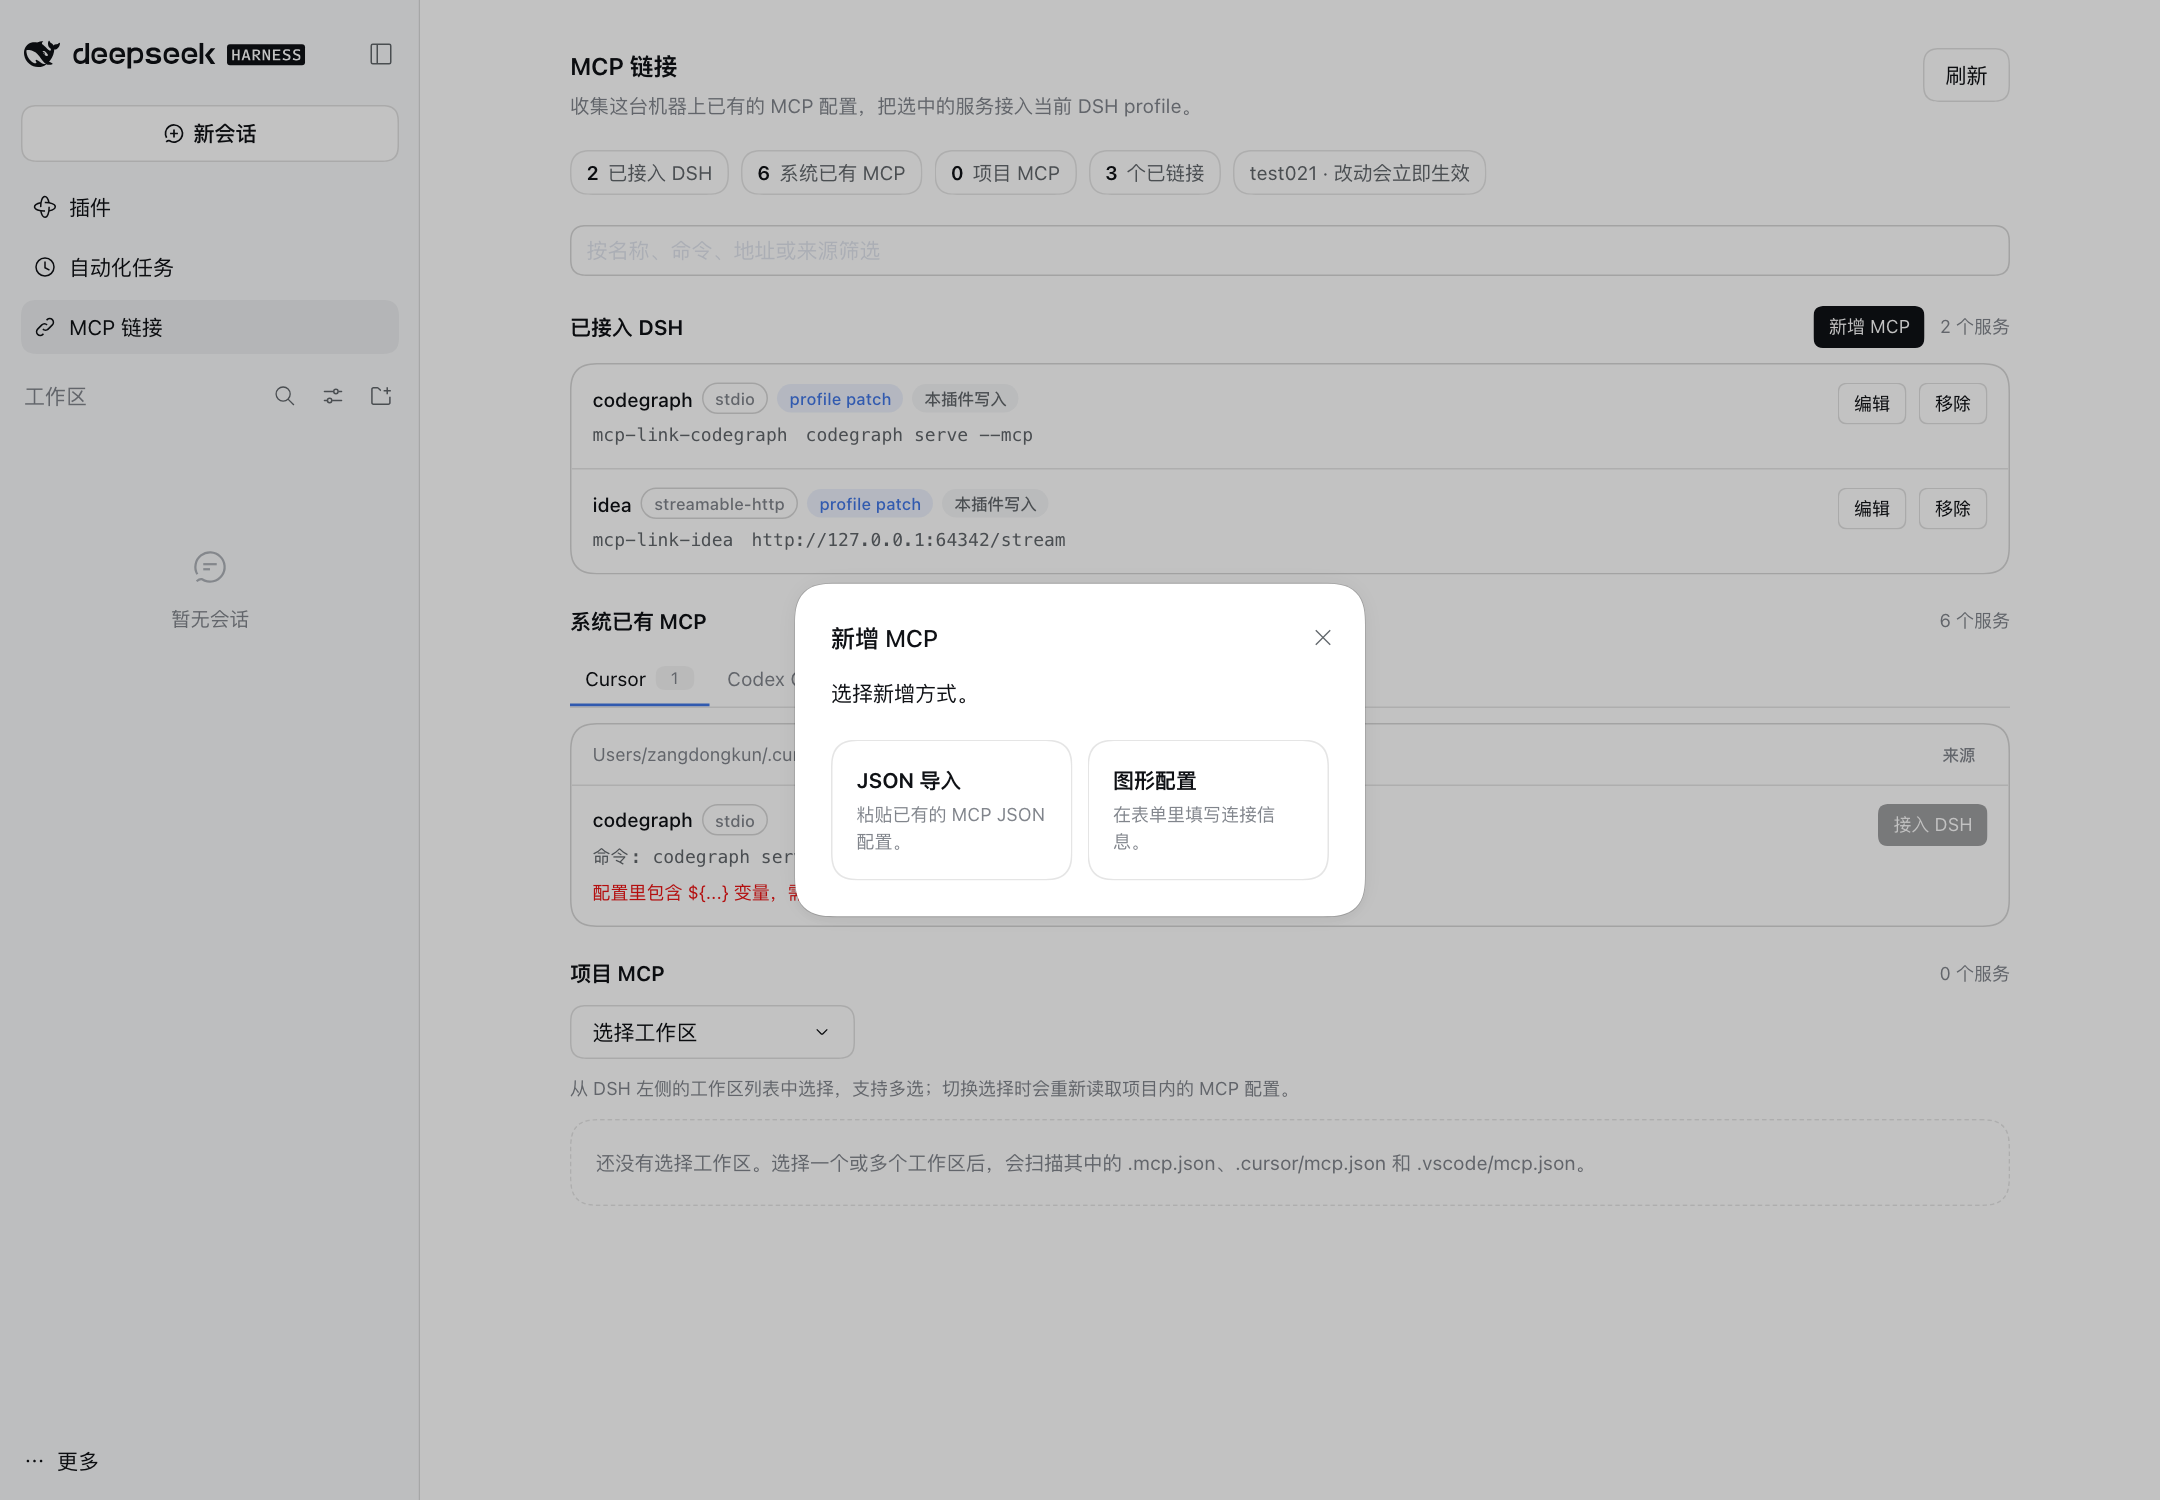Edit the codegraph DSH service
The image size is (2160, 1500).
click(x=1871, y=404)
